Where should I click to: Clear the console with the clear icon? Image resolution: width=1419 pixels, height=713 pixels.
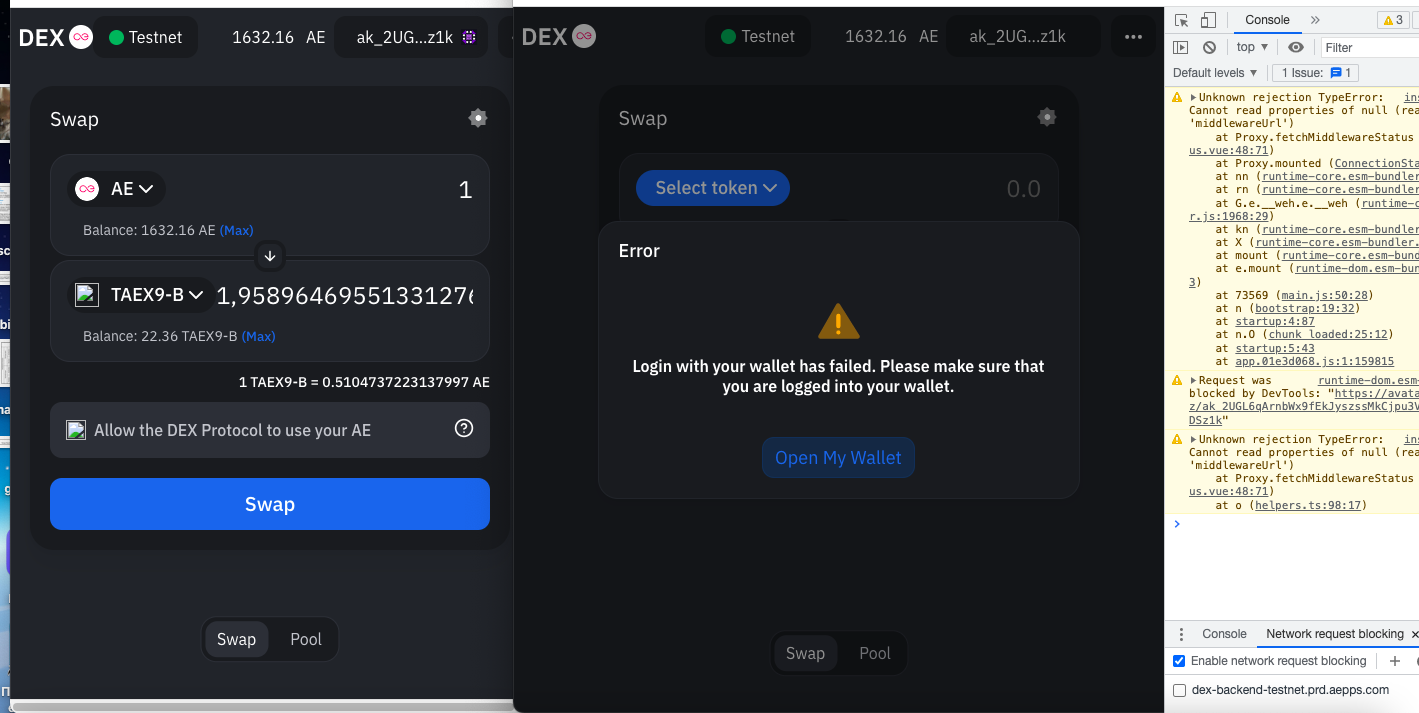pyautogui.click(x=1209, y=47)
